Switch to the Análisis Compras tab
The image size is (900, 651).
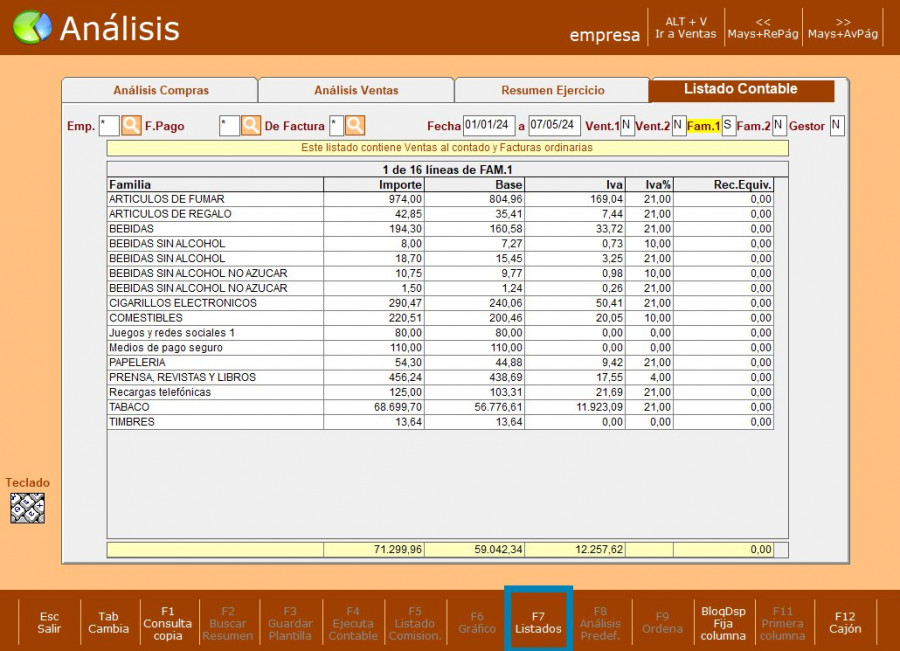tap(160, 90)
